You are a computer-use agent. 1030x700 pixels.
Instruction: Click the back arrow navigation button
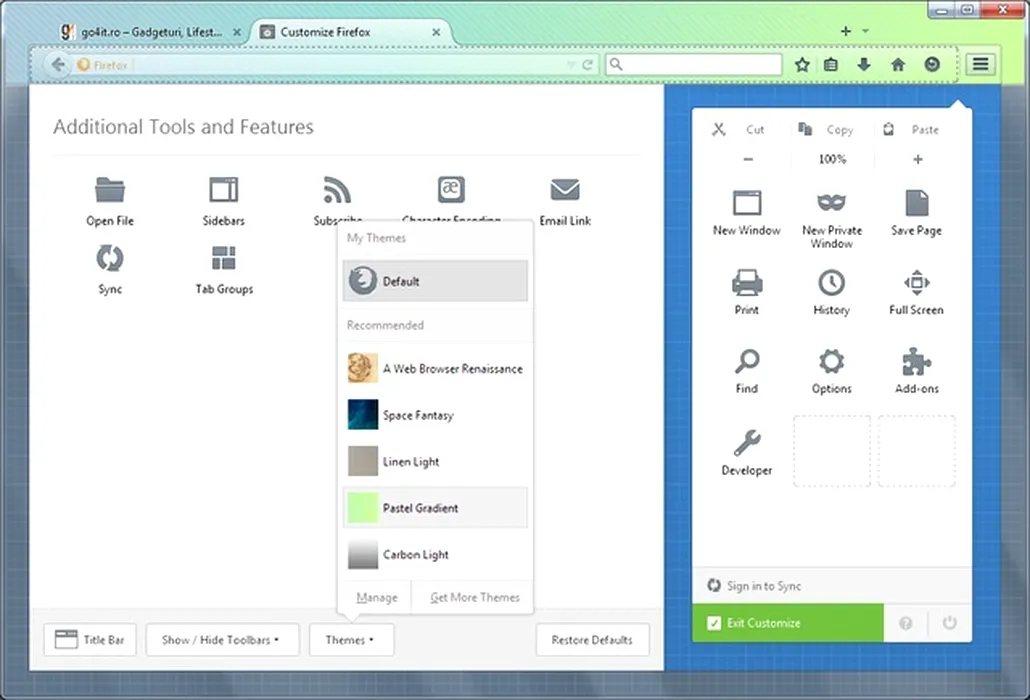tap(58, 64)
